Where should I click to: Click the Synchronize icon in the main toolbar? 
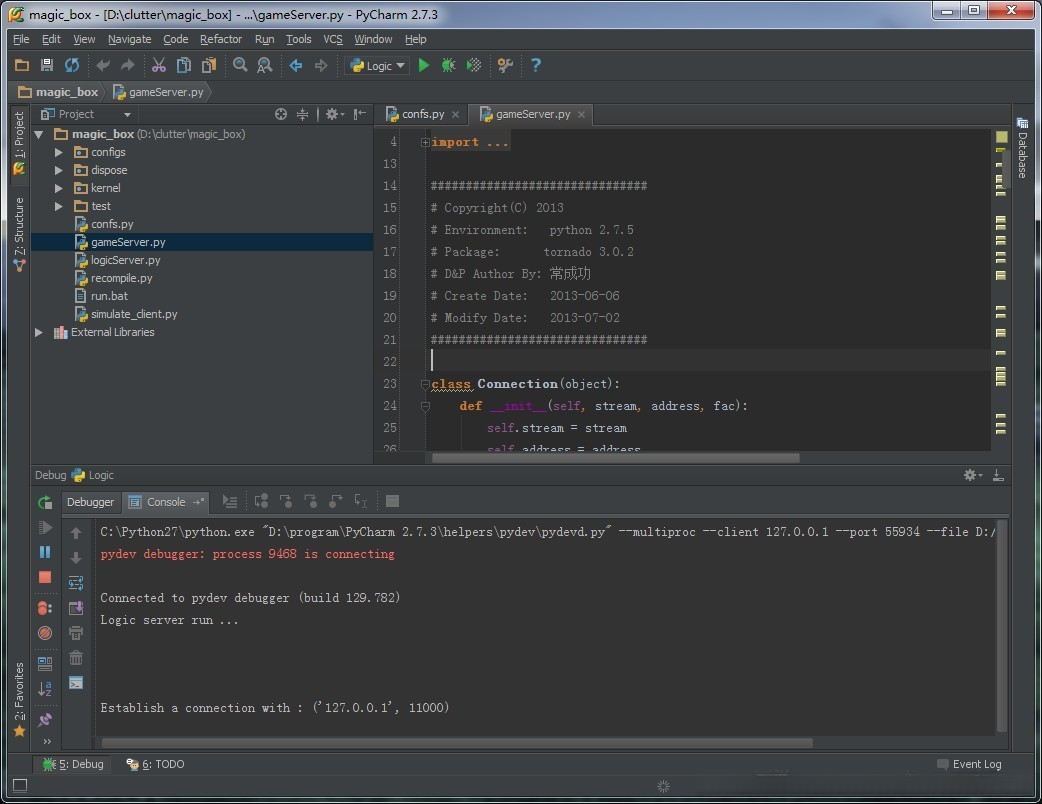pyautogui.click(x=72, y=65)
